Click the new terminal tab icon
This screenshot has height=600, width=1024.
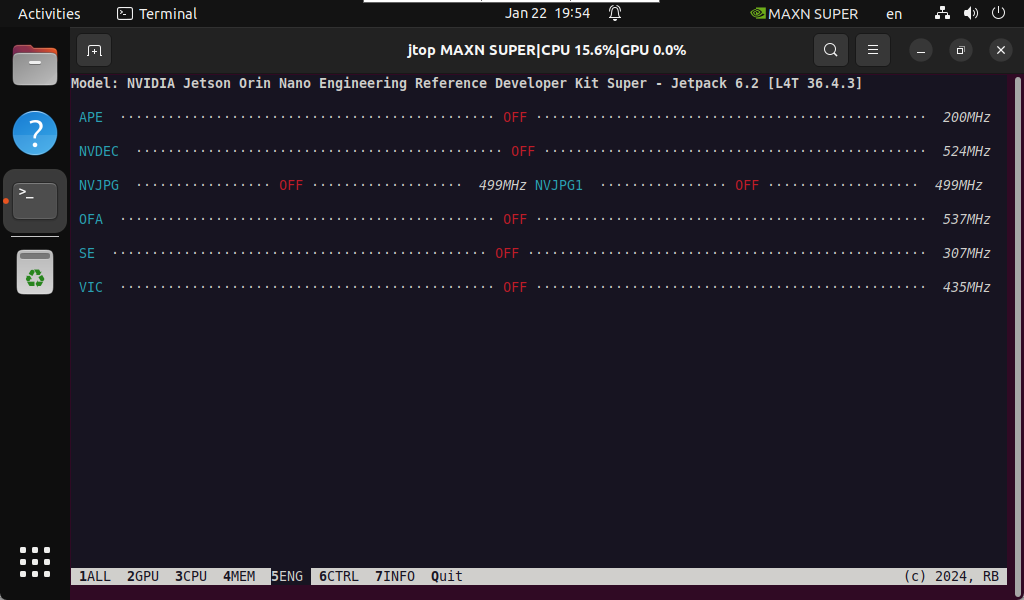coord(93,50)
